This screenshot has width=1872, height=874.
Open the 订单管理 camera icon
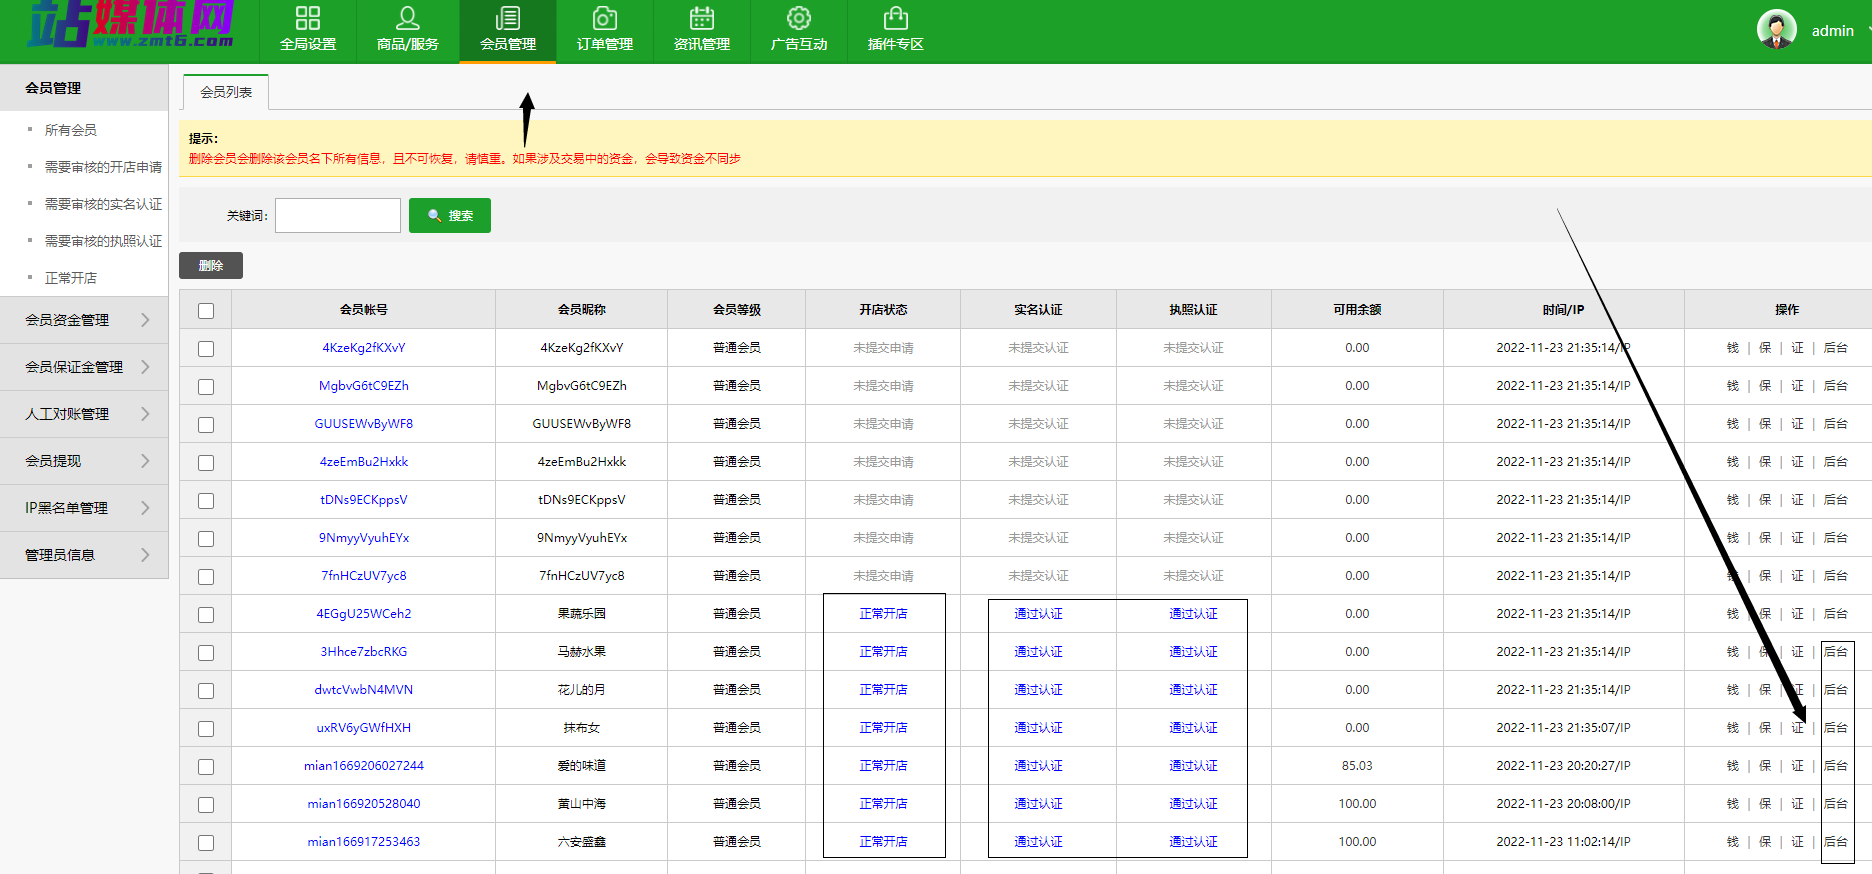(605, 18)
